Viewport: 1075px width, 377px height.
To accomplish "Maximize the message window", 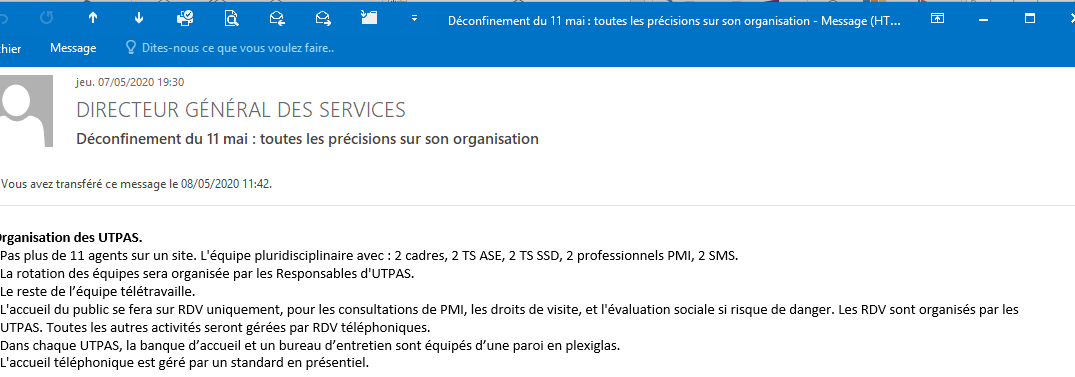I will click(1030, 19).
